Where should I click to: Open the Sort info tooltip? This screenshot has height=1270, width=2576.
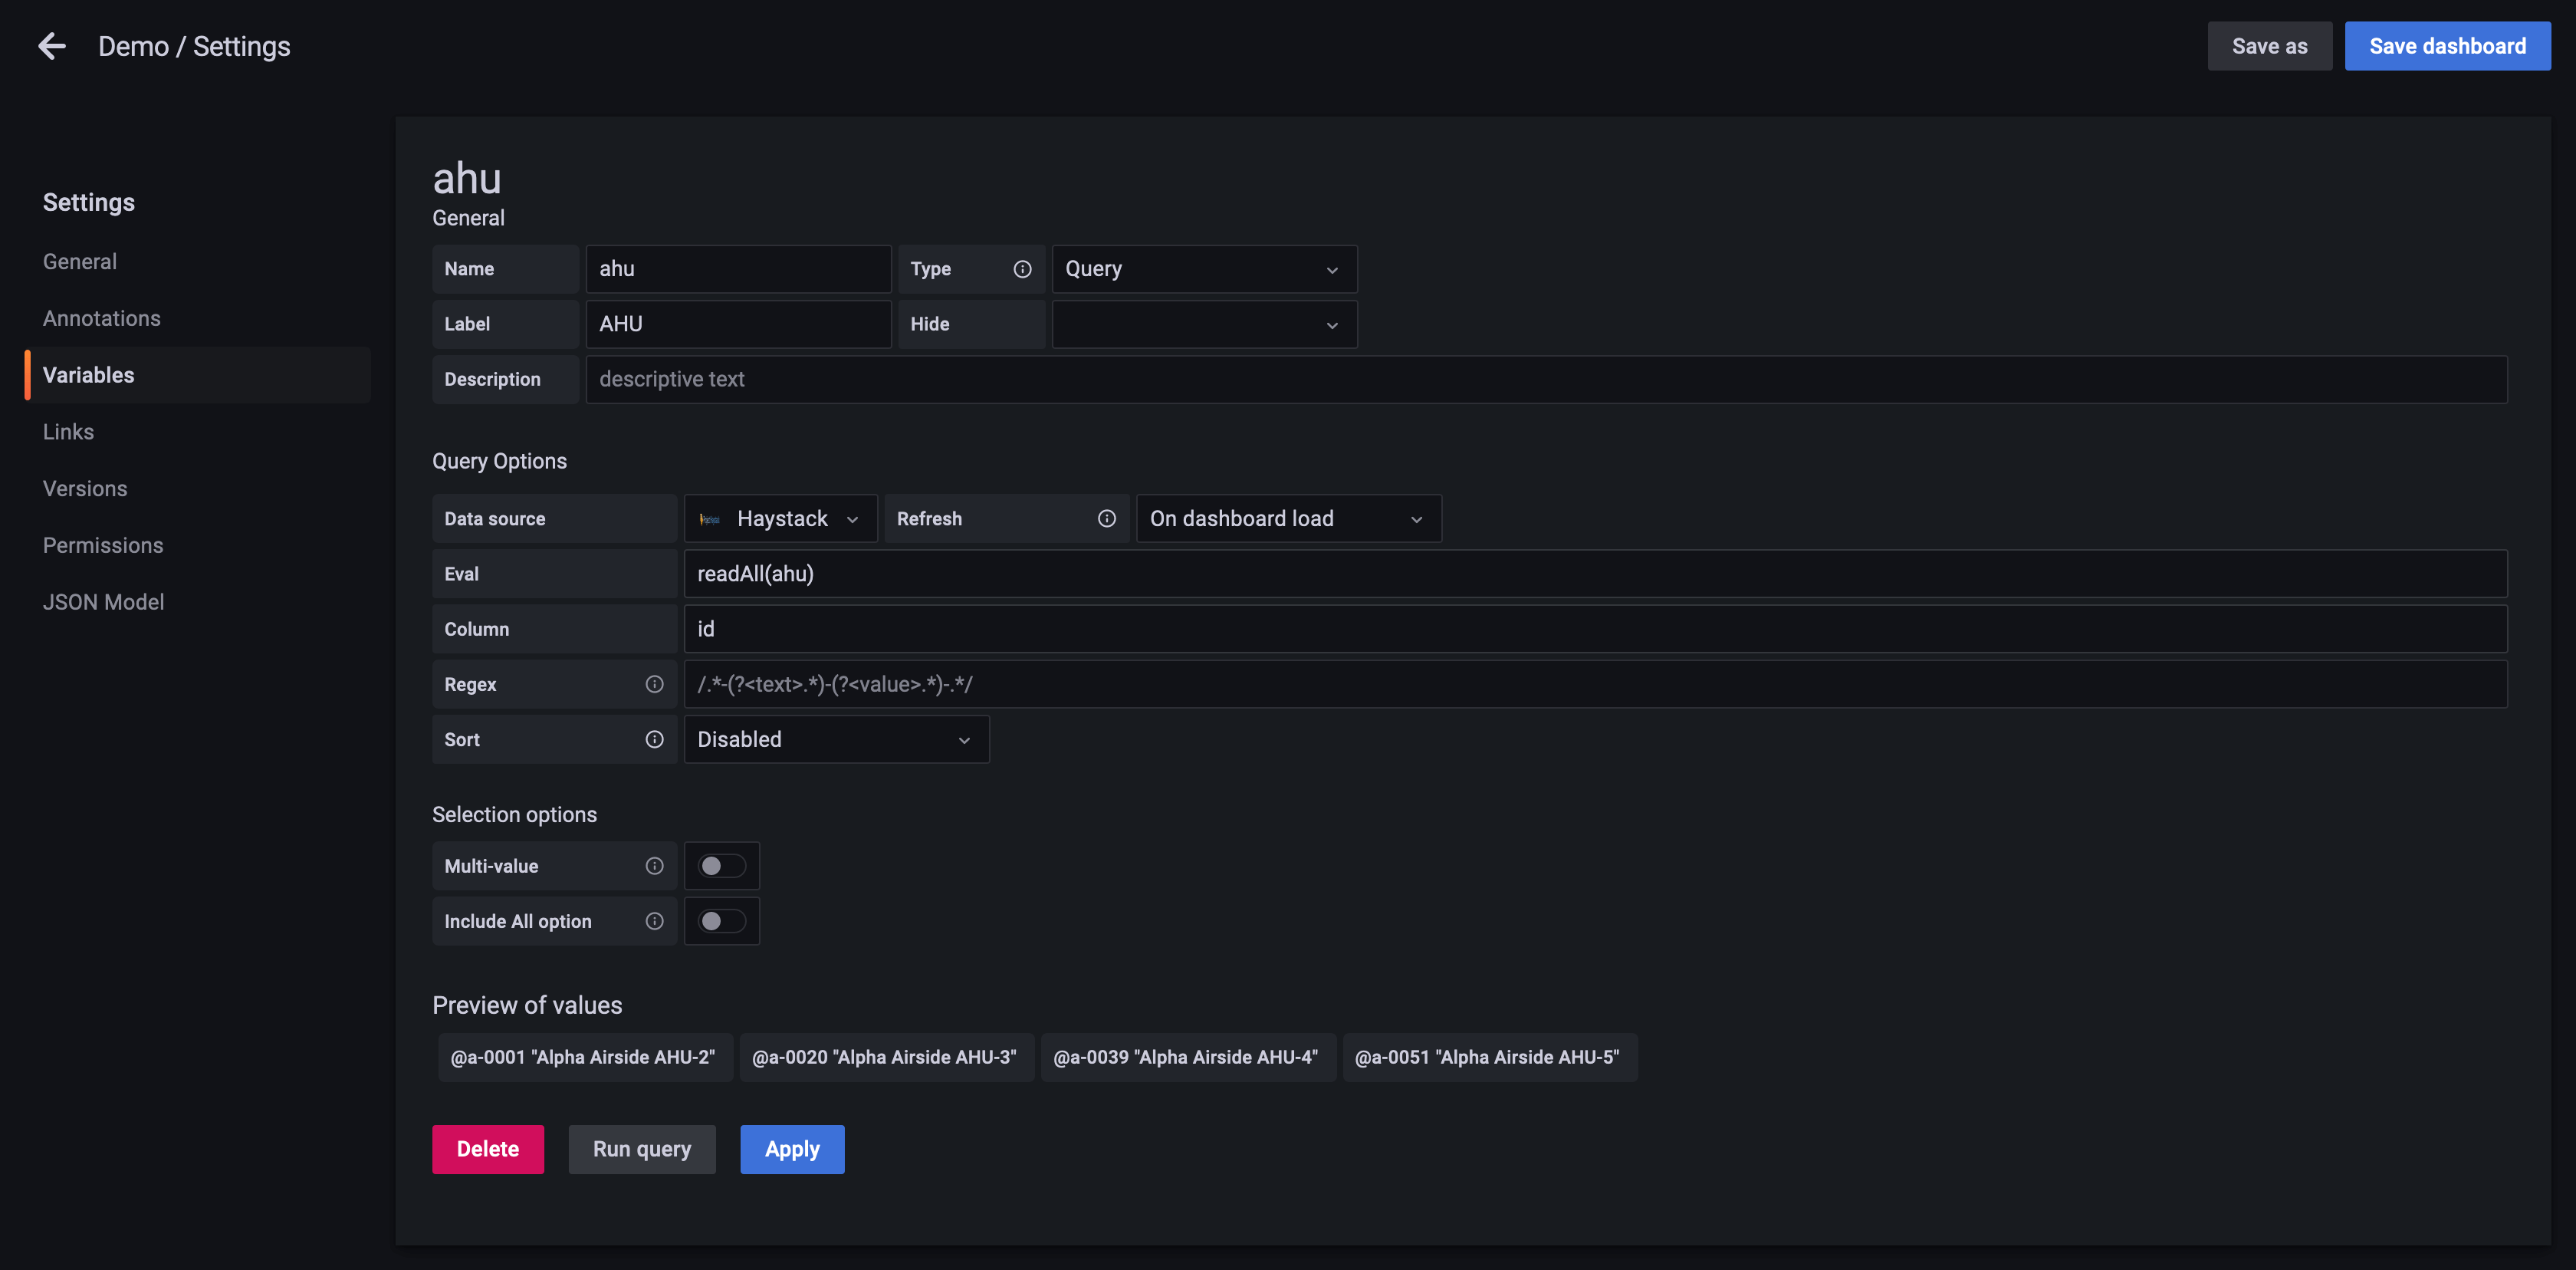655,739
